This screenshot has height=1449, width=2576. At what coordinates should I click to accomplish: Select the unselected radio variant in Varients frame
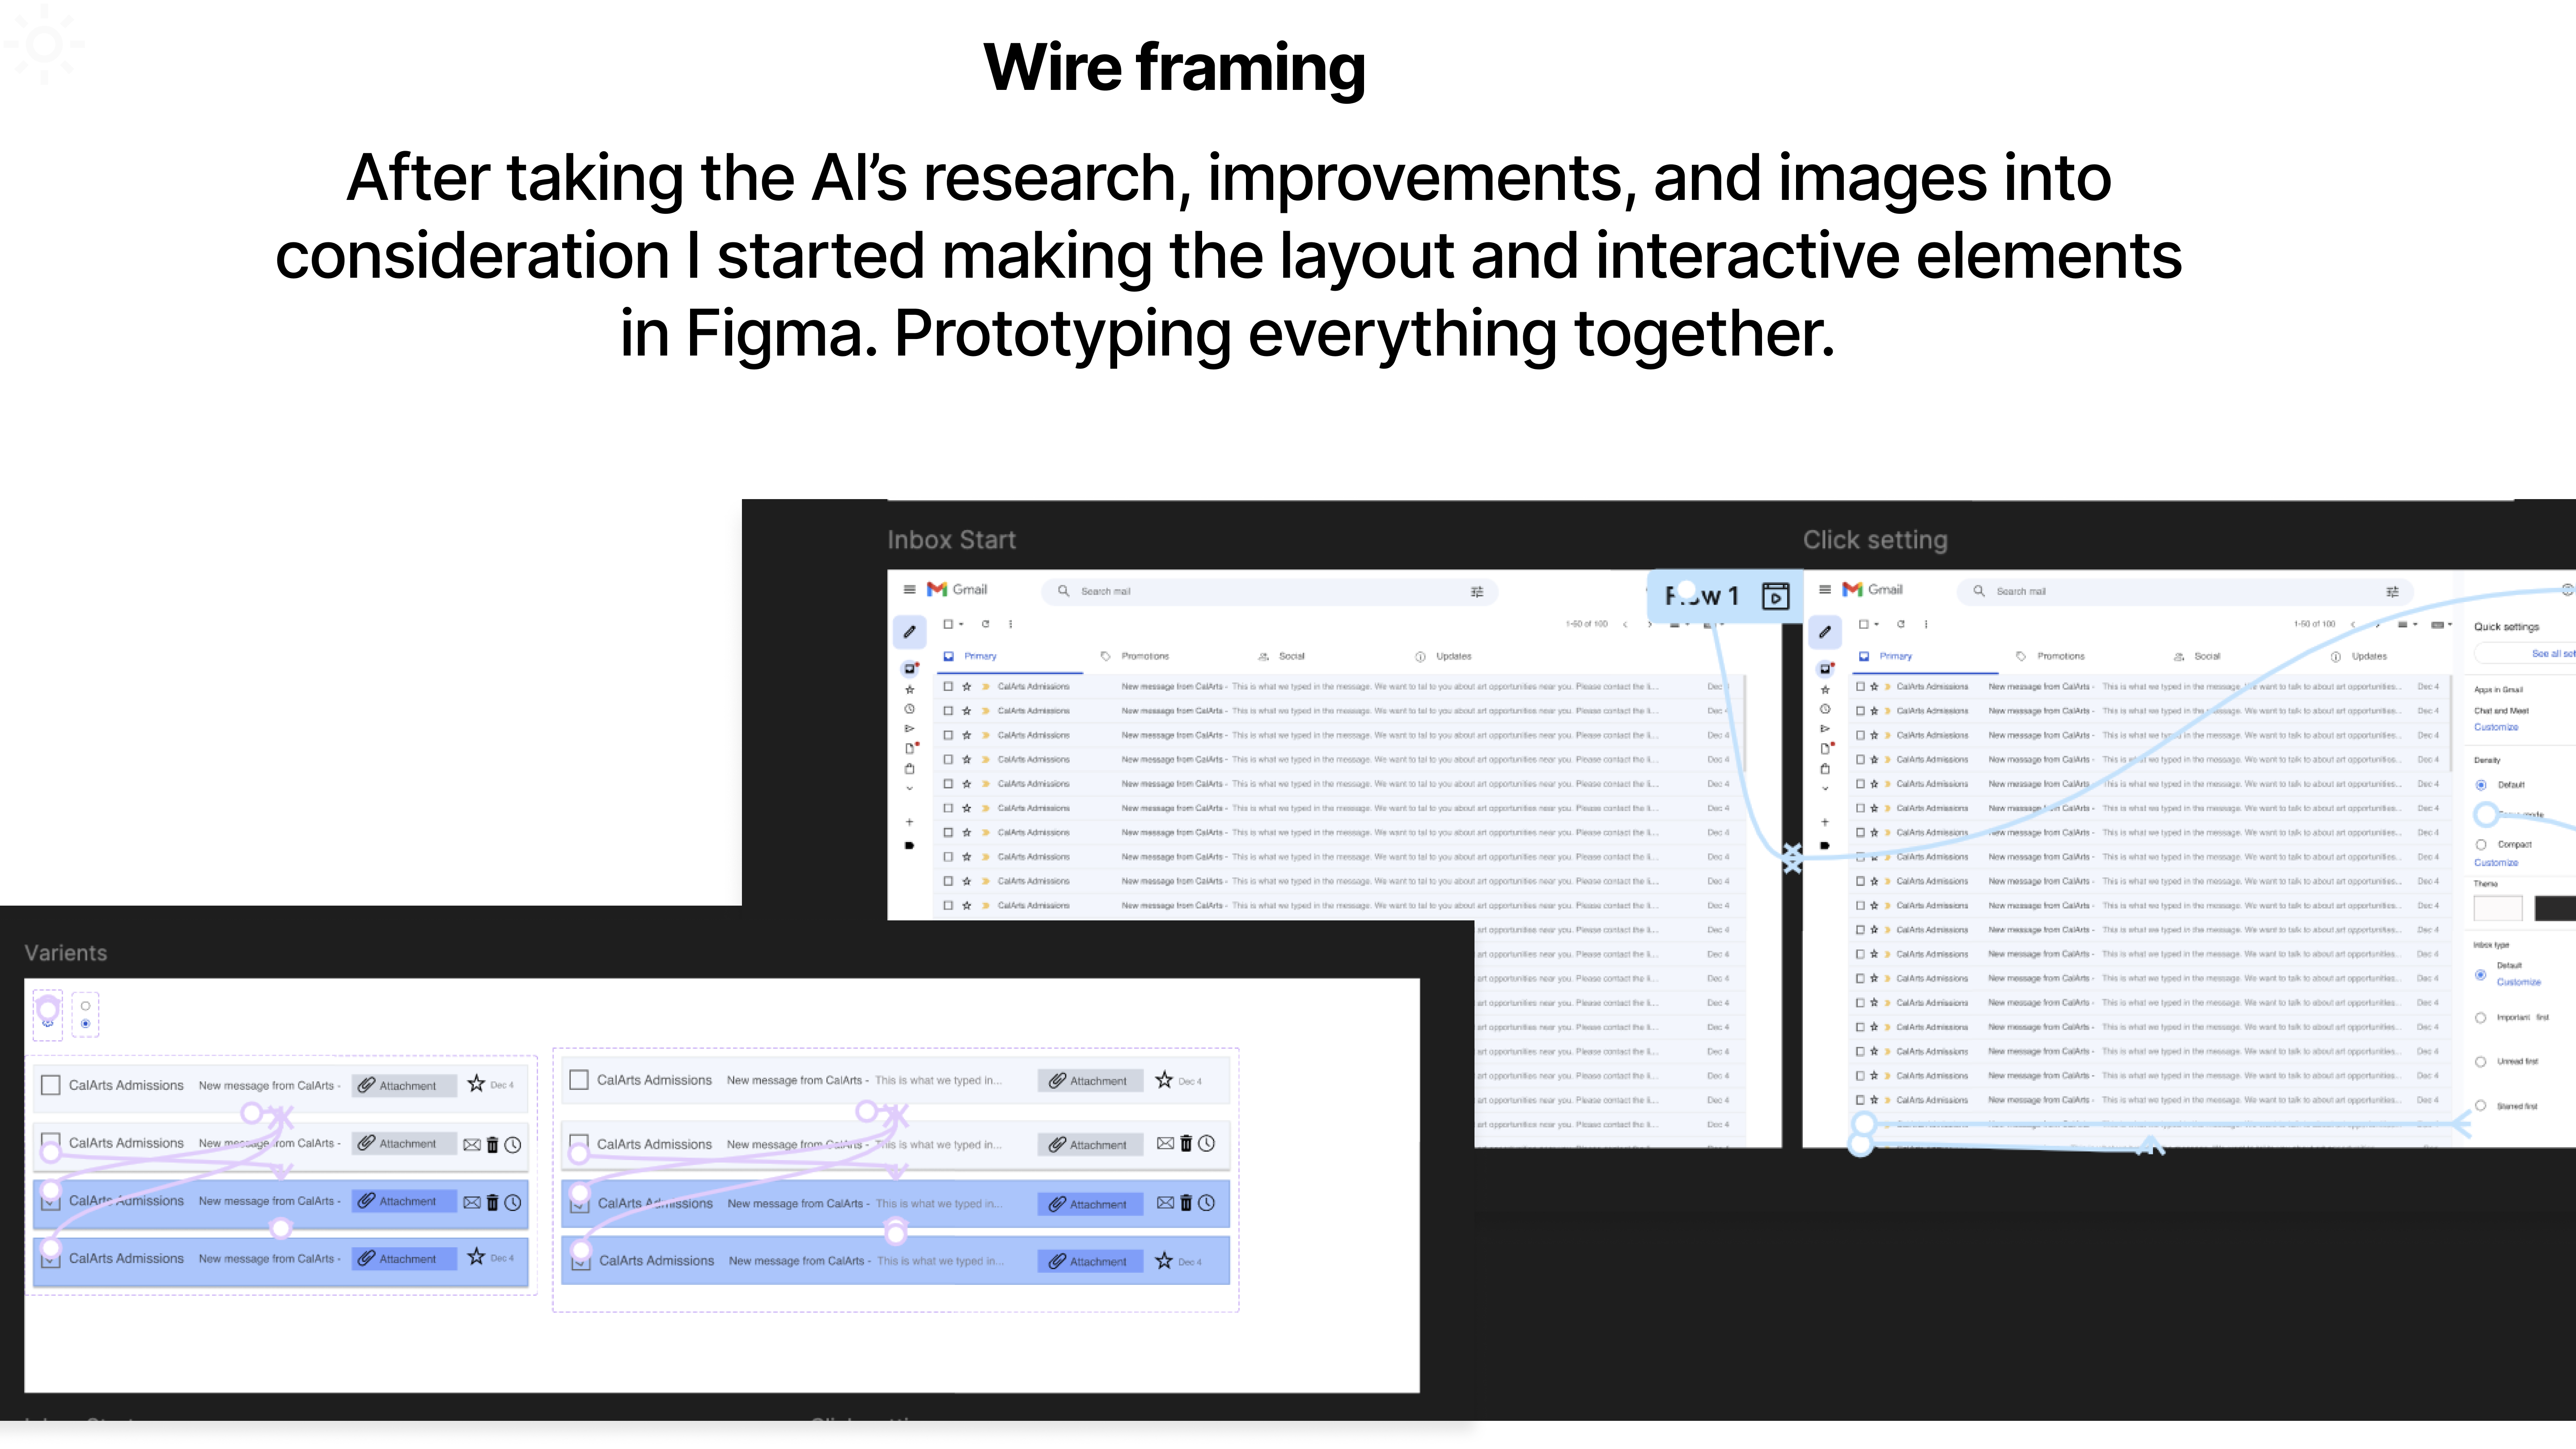tap(86, 1006)
